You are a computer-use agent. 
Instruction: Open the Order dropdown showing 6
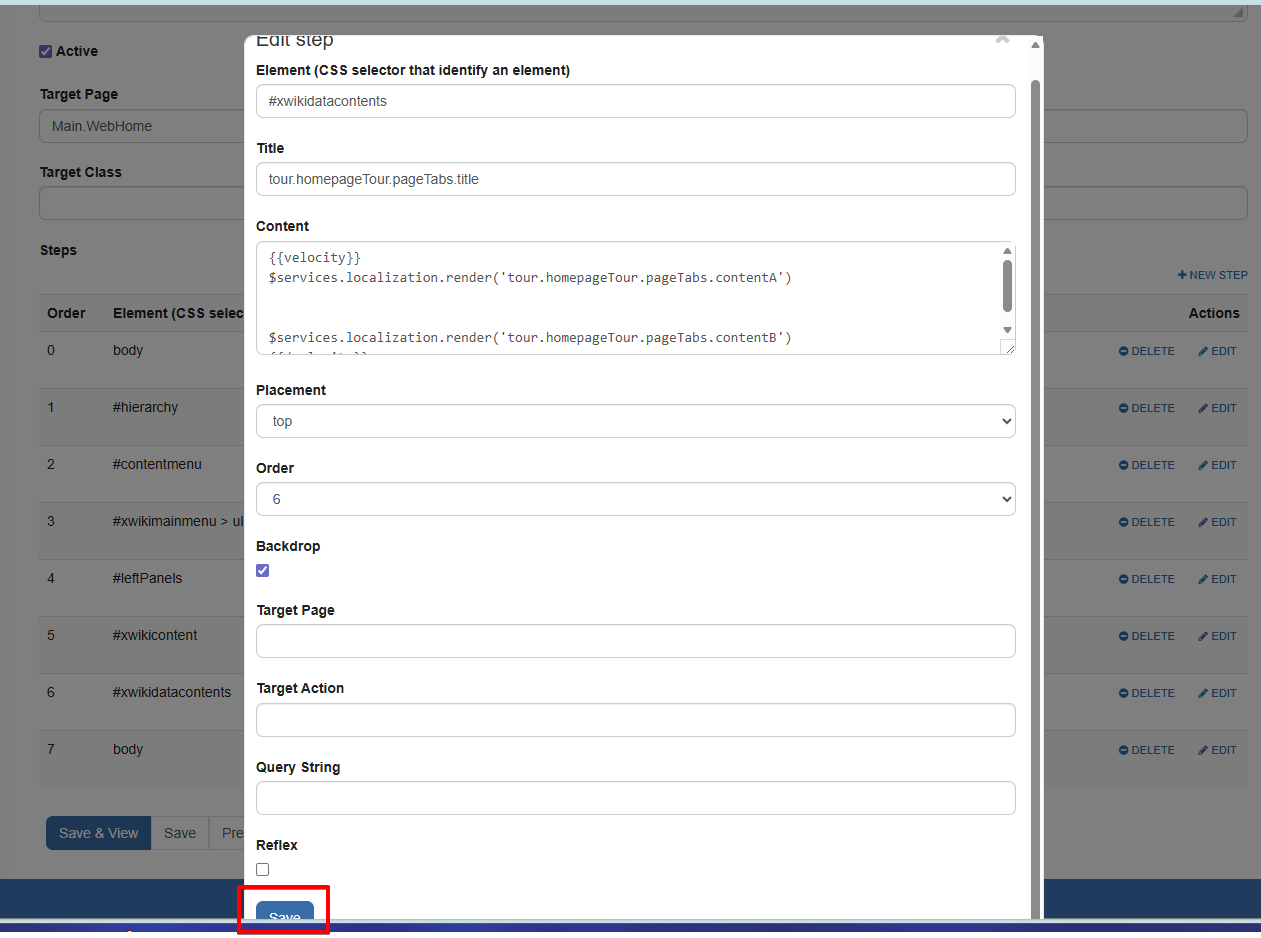635,499
